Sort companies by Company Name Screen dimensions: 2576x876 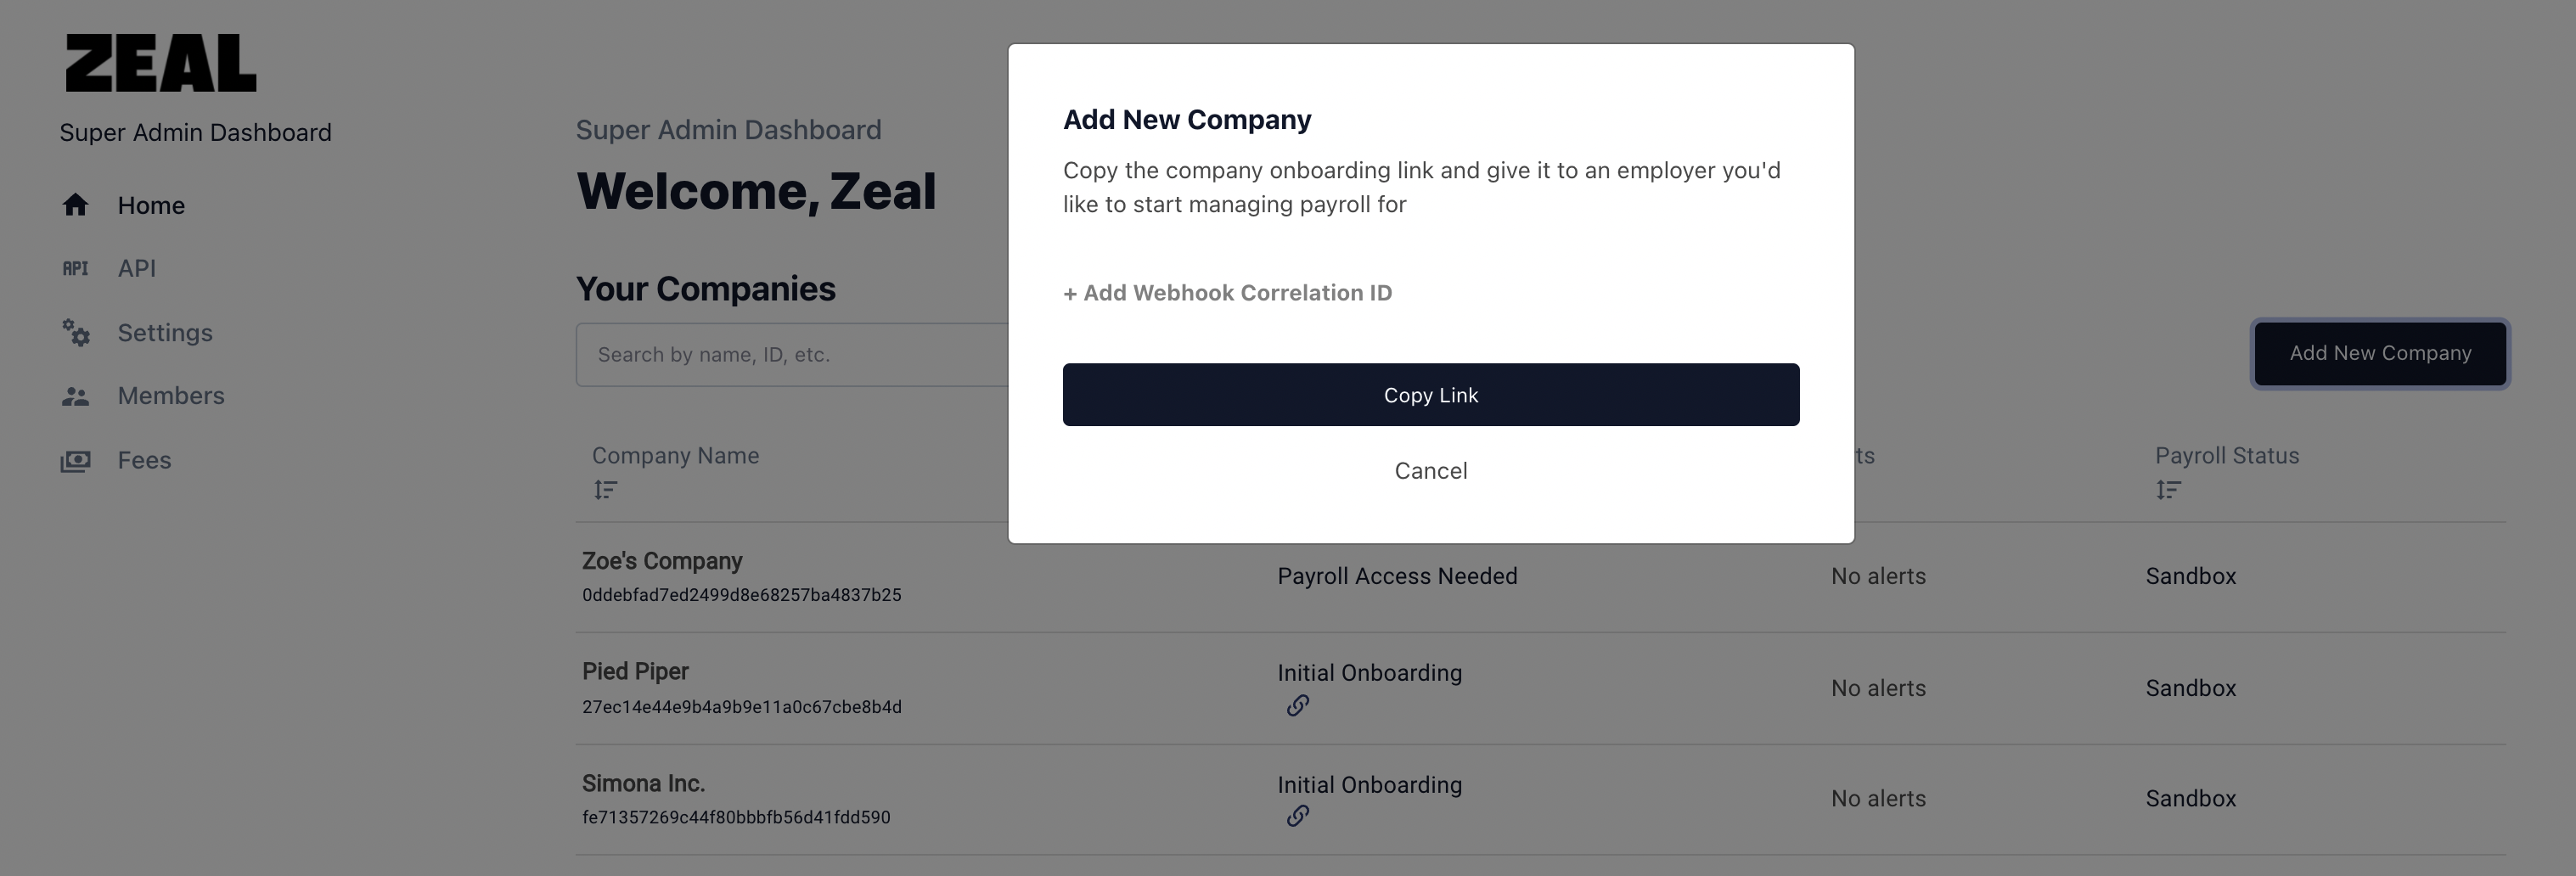point(605,490)
